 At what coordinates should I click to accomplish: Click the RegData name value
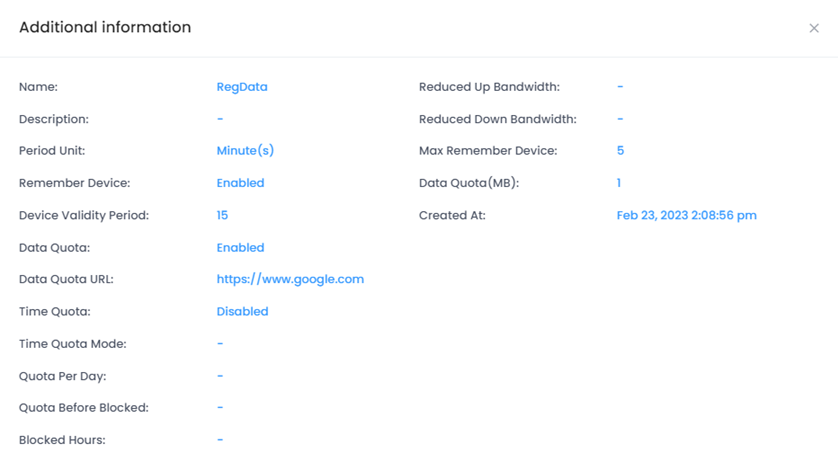(x=242, y=87)
